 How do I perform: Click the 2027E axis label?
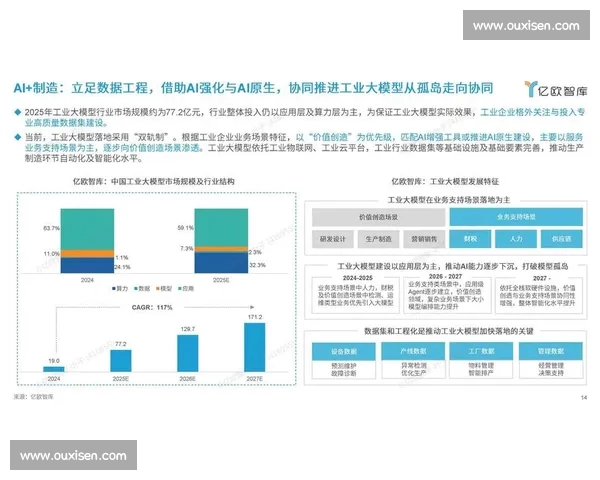(254, 379)
